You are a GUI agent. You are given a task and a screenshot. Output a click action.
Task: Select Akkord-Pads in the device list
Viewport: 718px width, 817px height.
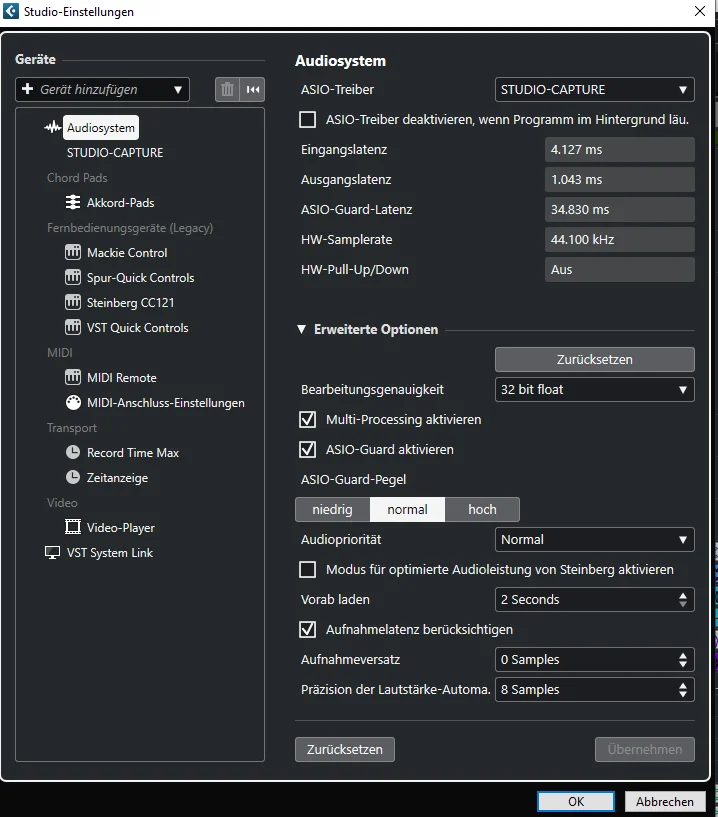tap(120, 203)
